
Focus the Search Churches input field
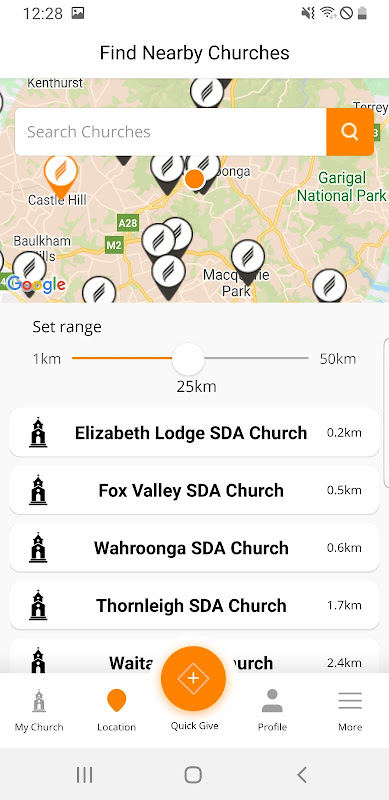click(171, 132)
